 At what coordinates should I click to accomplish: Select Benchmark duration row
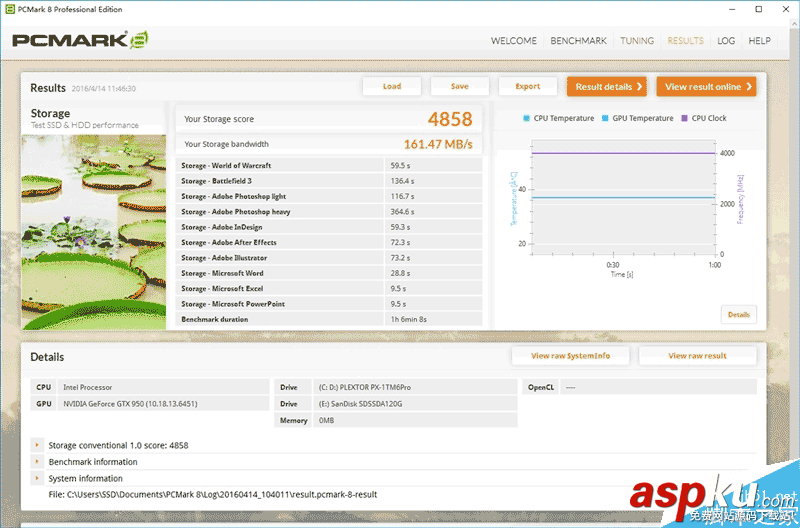coord(329,319)
